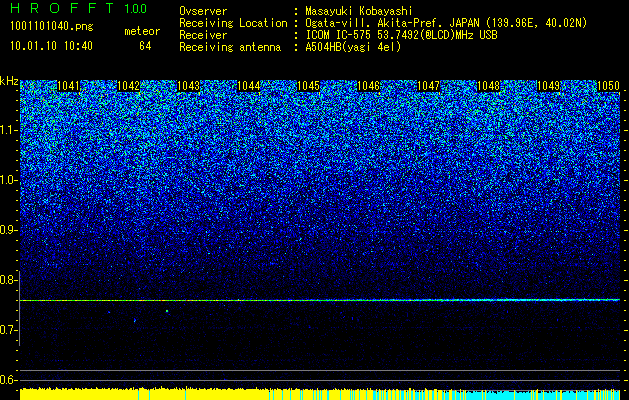The image size is (629, 400).
Task: Click the Receiving Location value line
Action: (446, 23)
